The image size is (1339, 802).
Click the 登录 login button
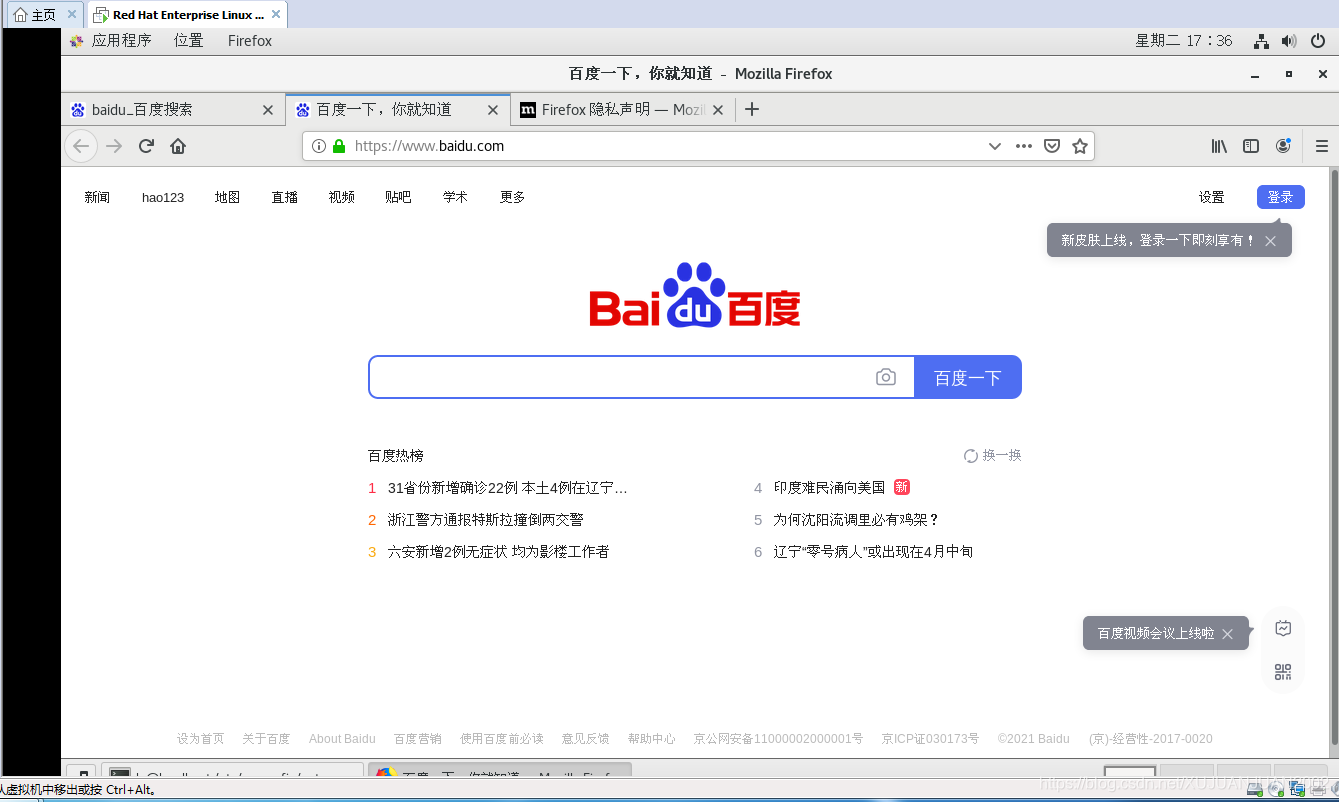(1281, 197)
